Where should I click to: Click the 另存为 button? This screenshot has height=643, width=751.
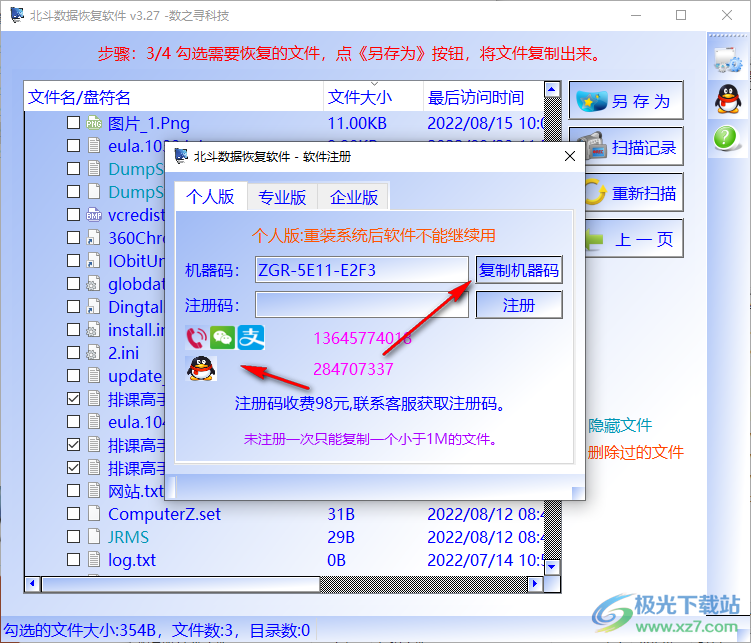(626, 101)
